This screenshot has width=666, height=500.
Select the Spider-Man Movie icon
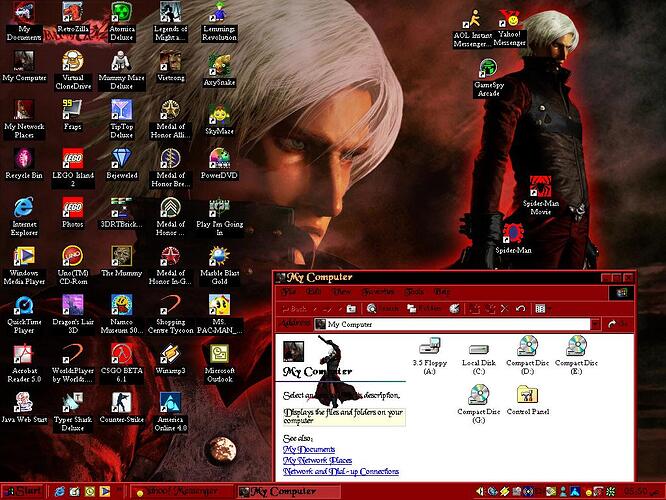pos(541,195)
